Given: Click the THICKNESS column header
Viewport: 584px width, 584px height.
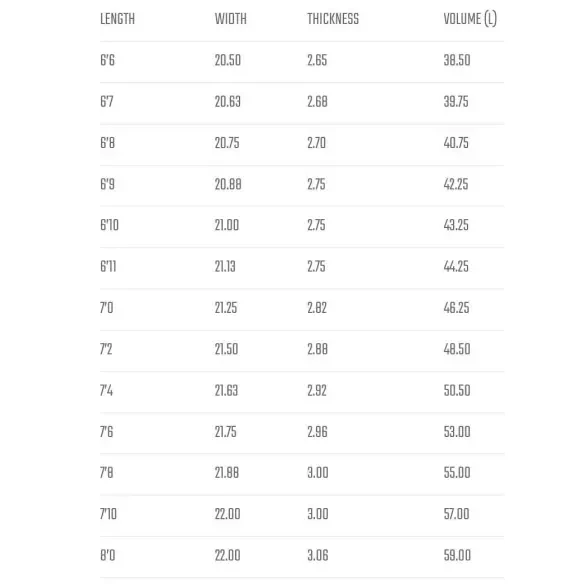Looking at the screenshot, I should coord(333,19).
